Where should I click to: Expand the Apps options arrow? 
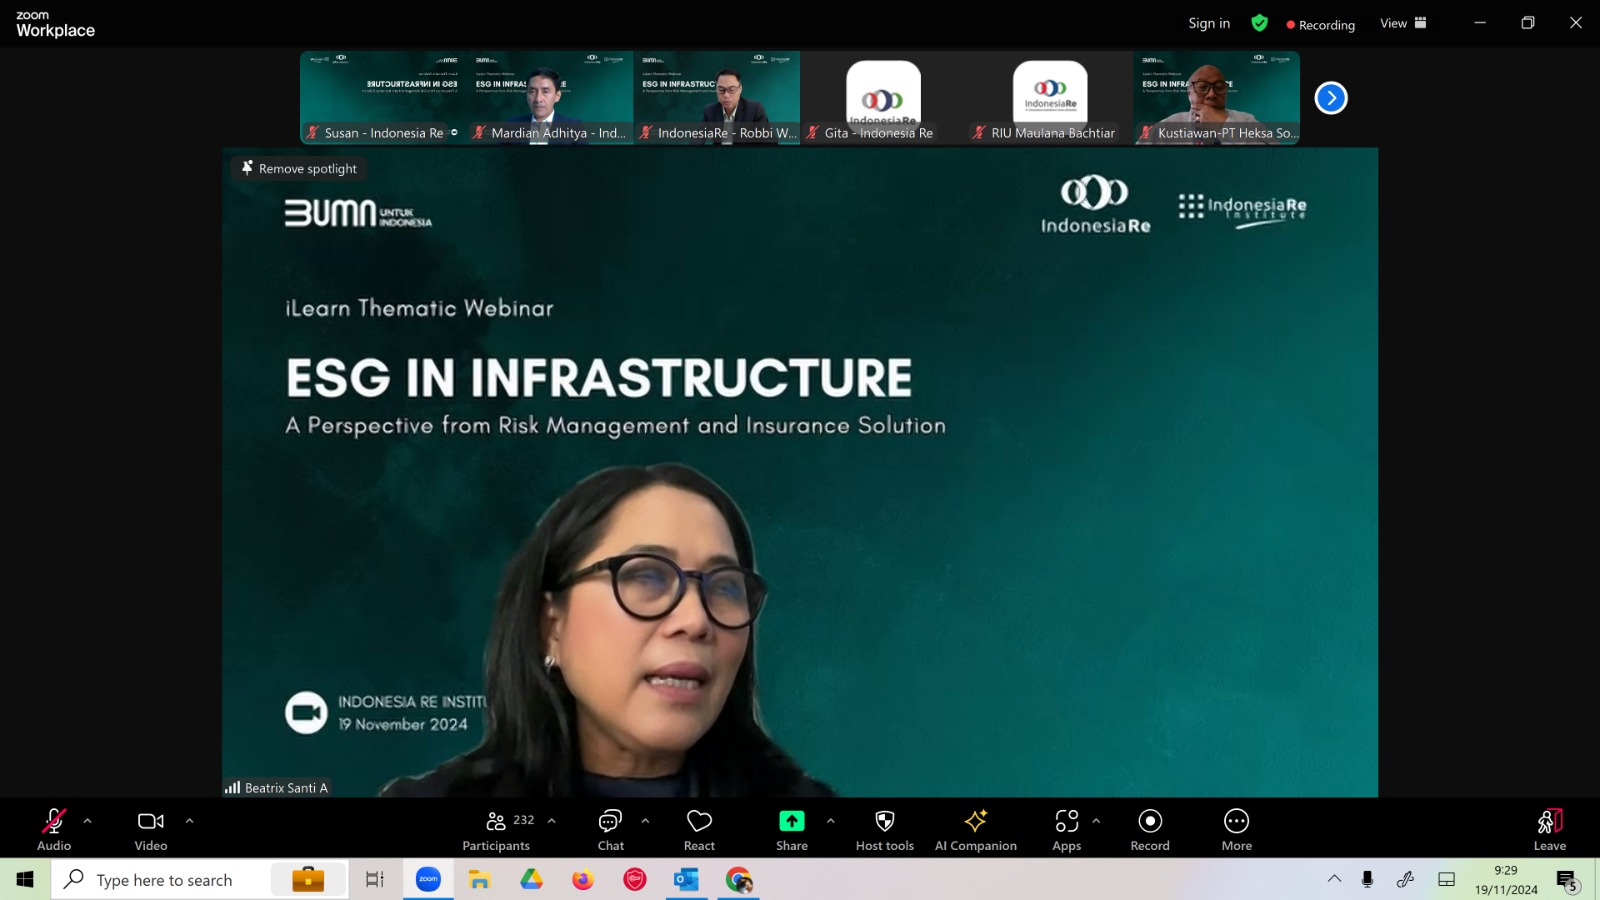click(x=1096, y=821)
